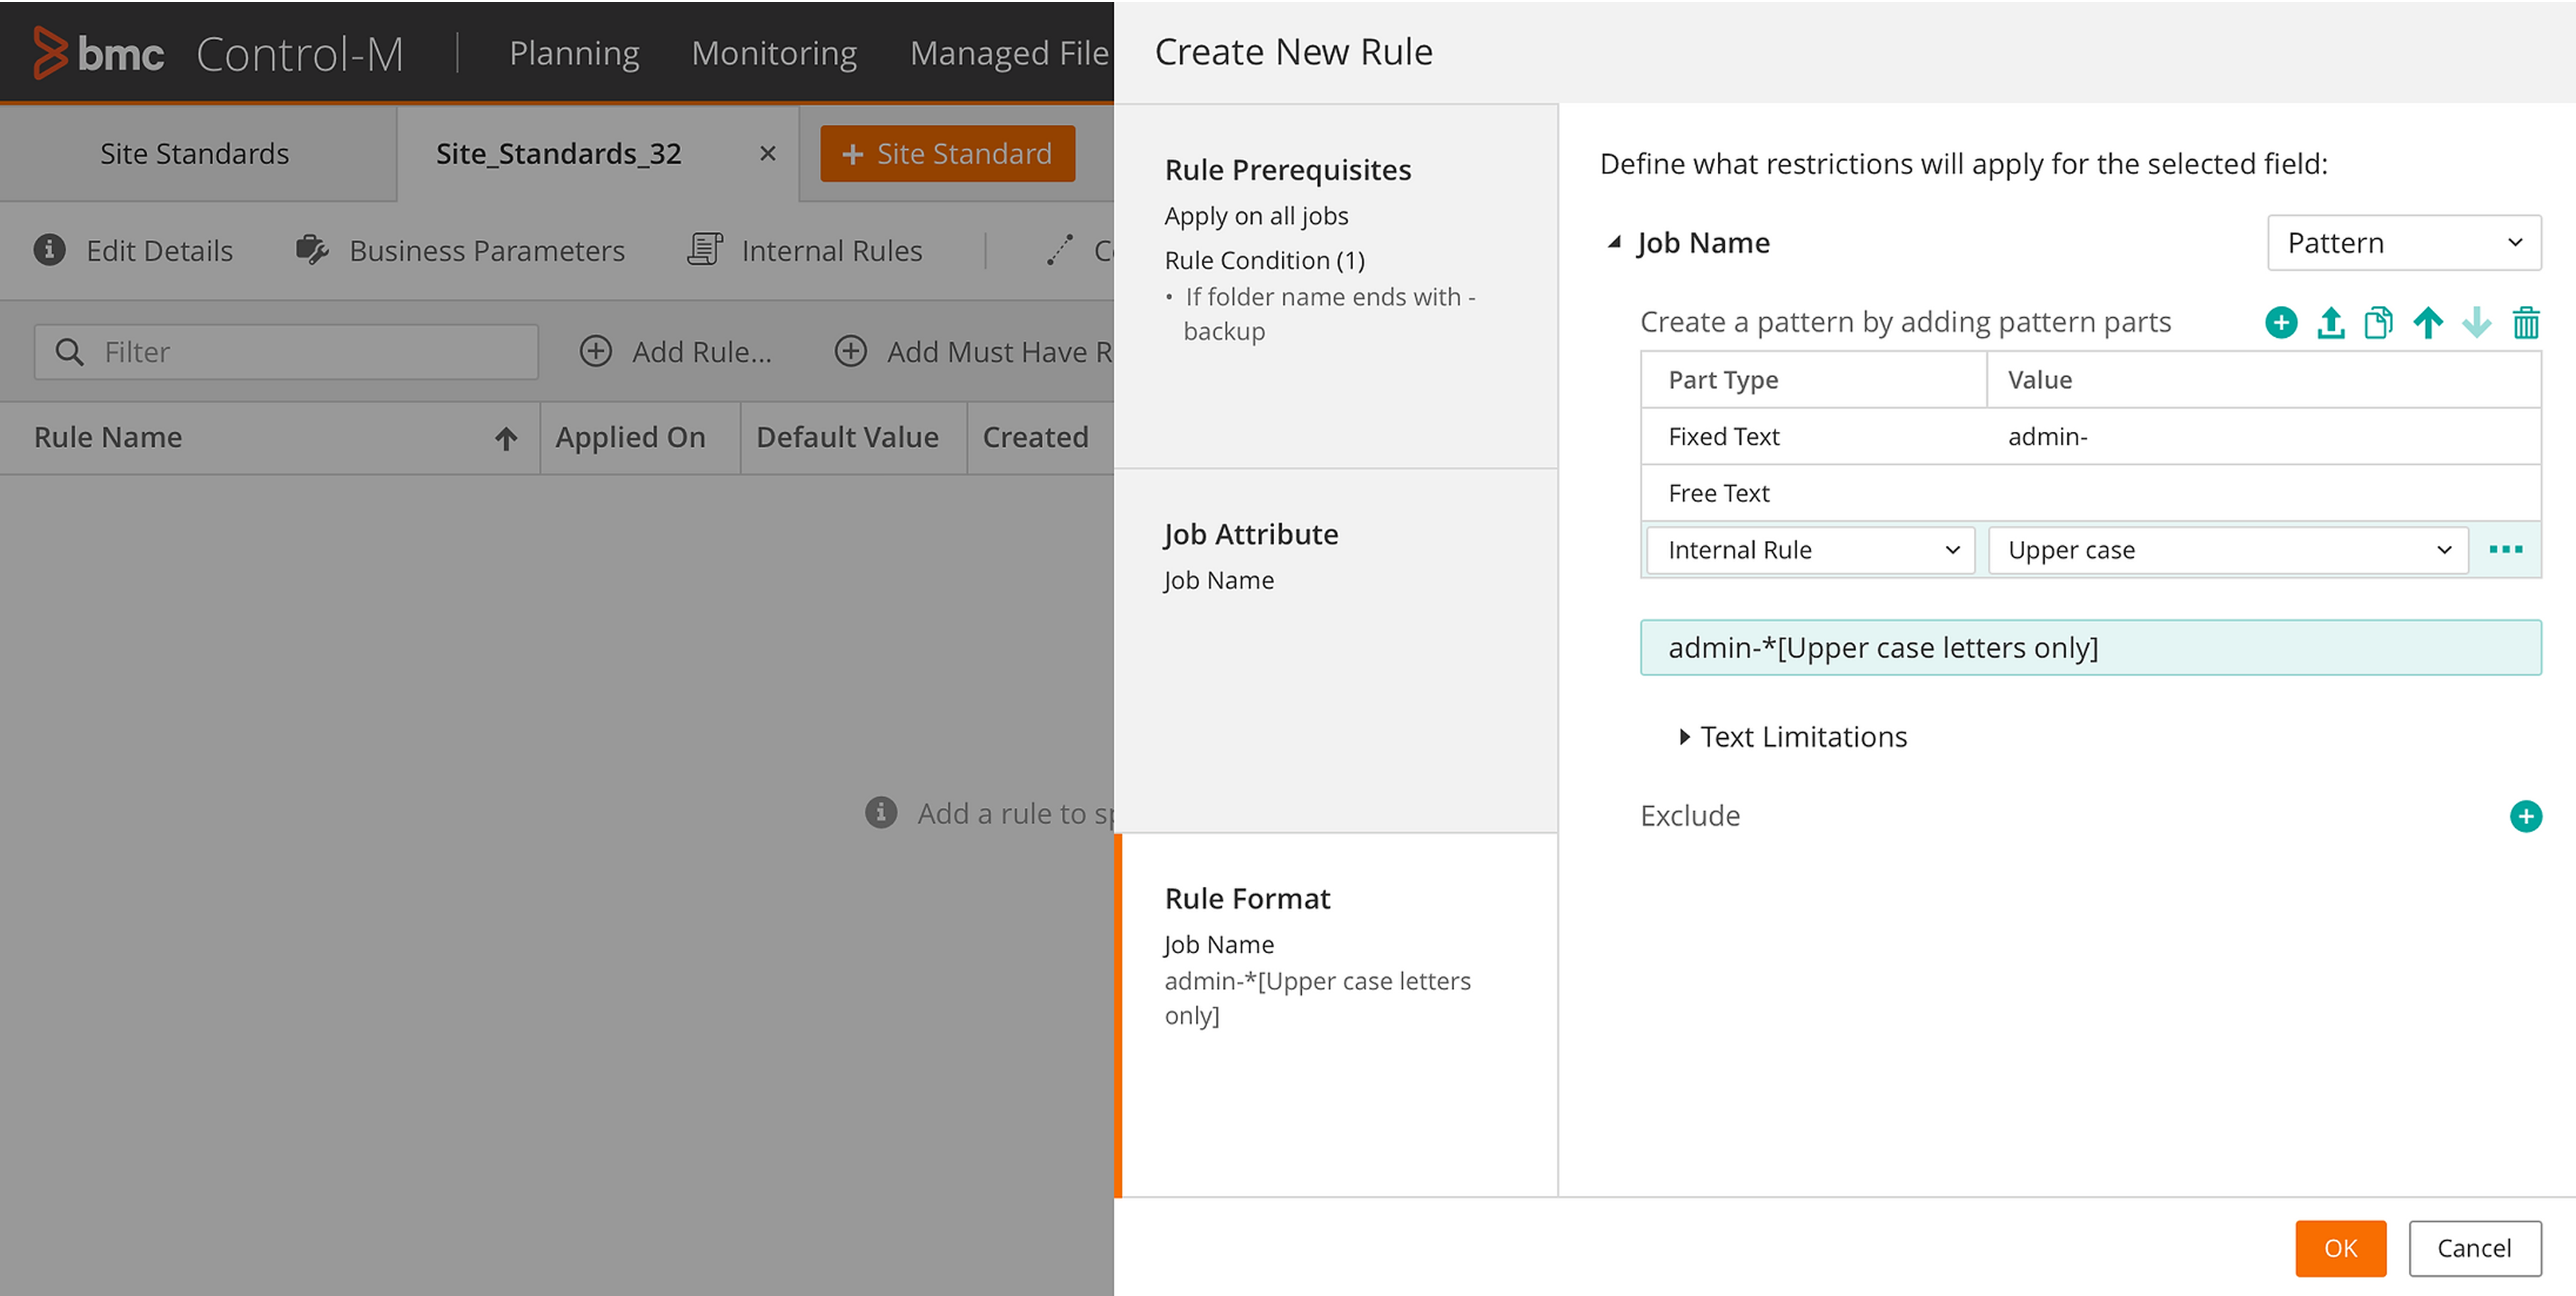Viewport: 2576px width, 1296px height.
Task: Click the Add Must Have Rule plus icon
Action: point(851,351)
